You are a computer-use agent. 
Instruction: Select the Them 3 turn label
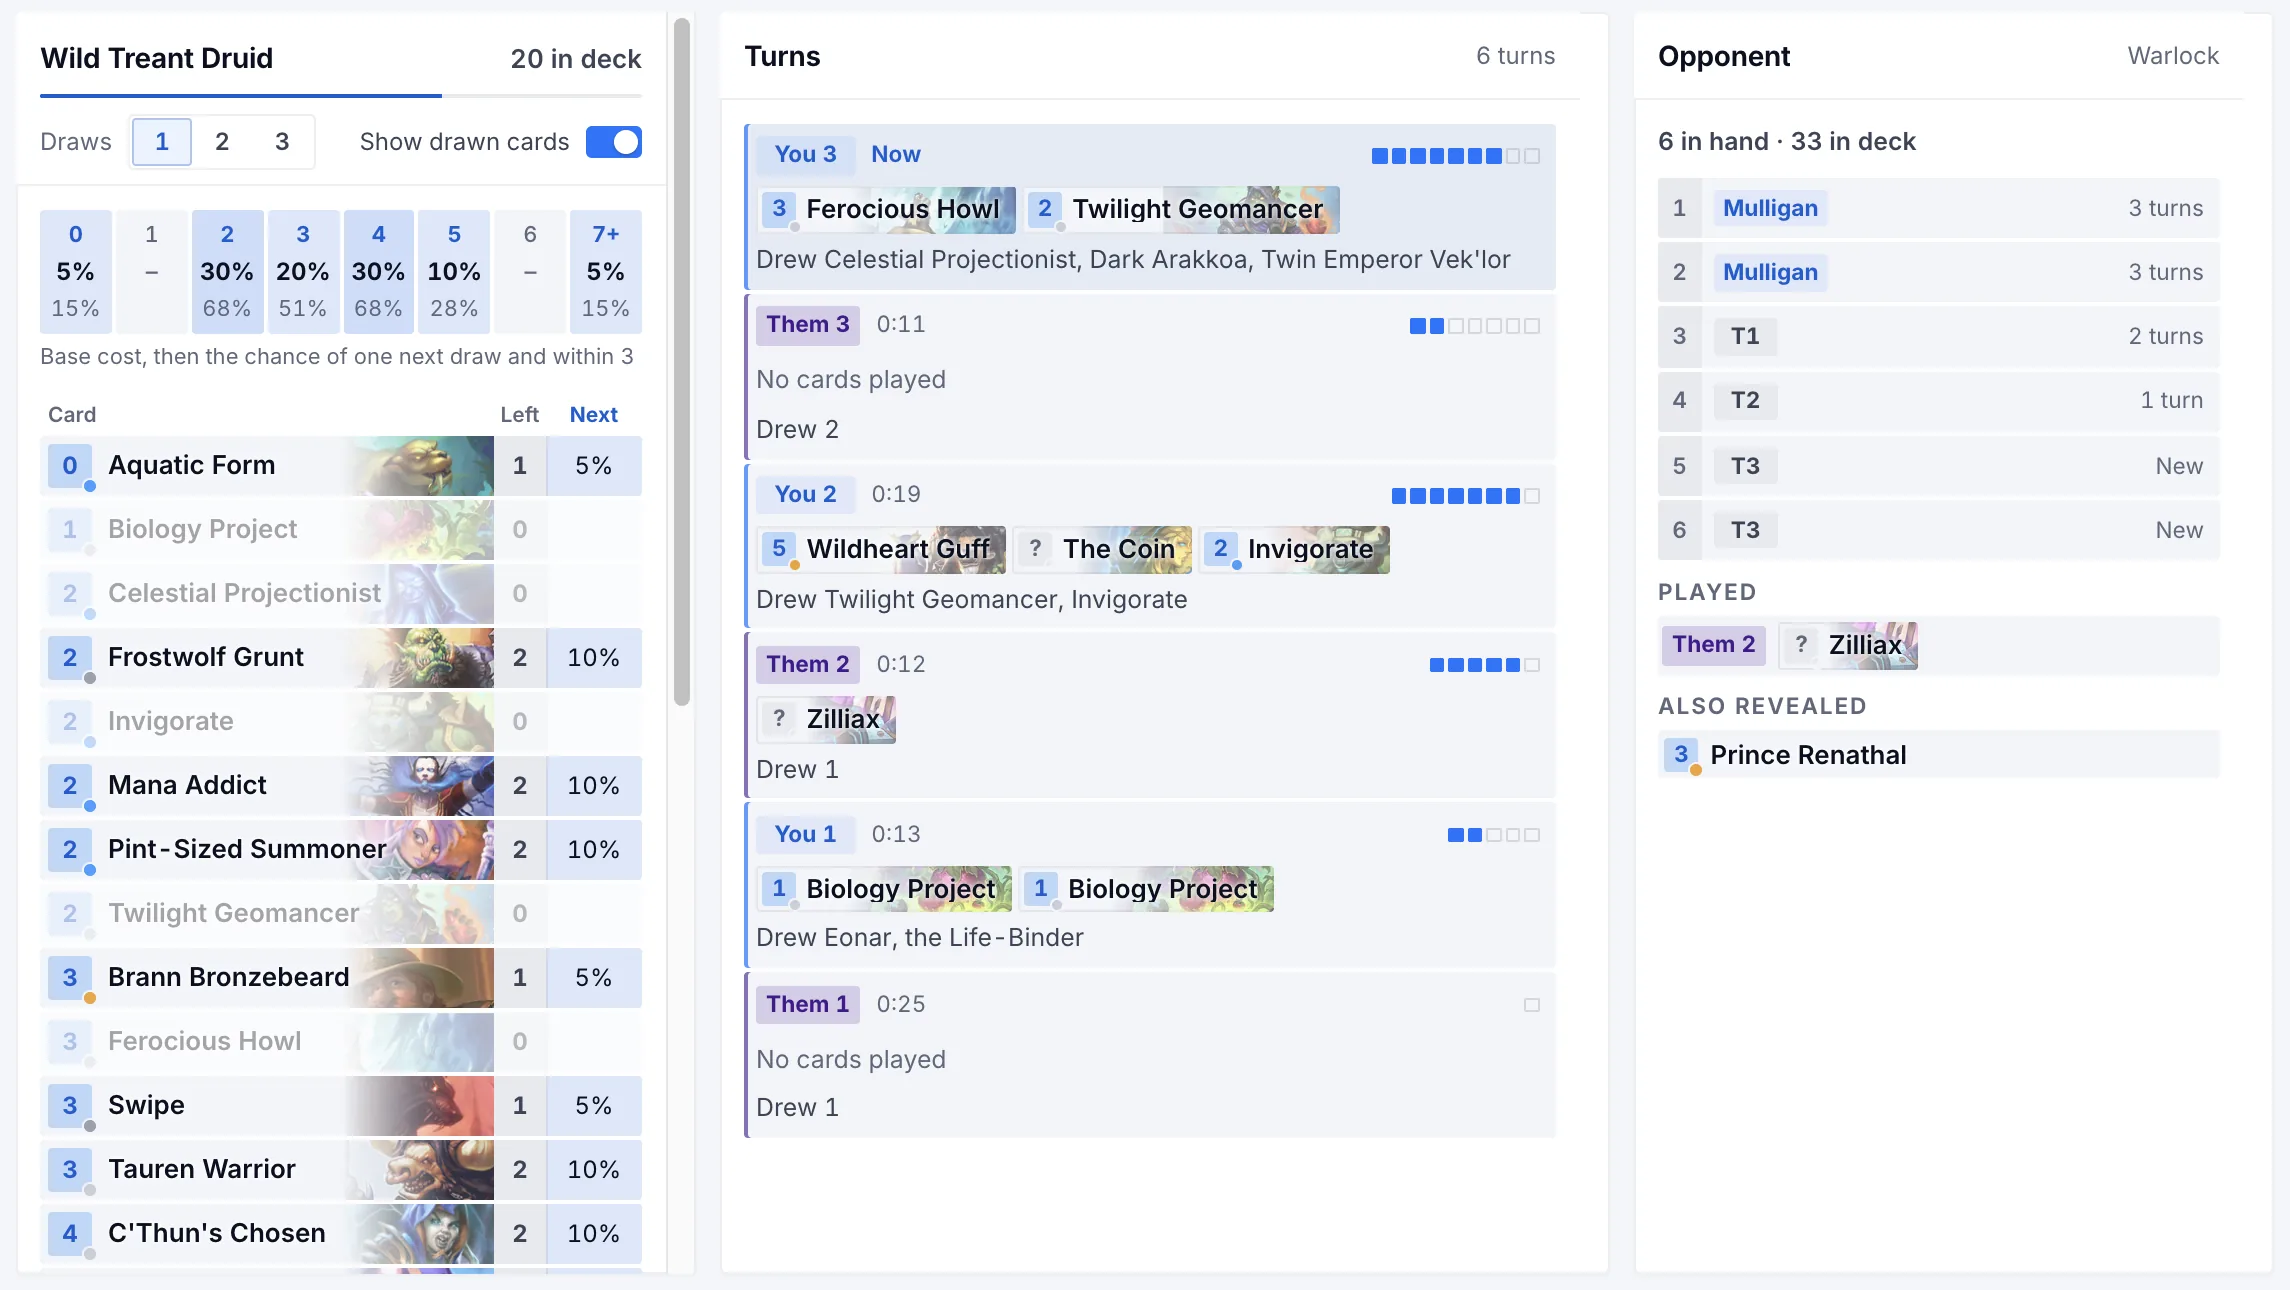(x=808, y=324)
